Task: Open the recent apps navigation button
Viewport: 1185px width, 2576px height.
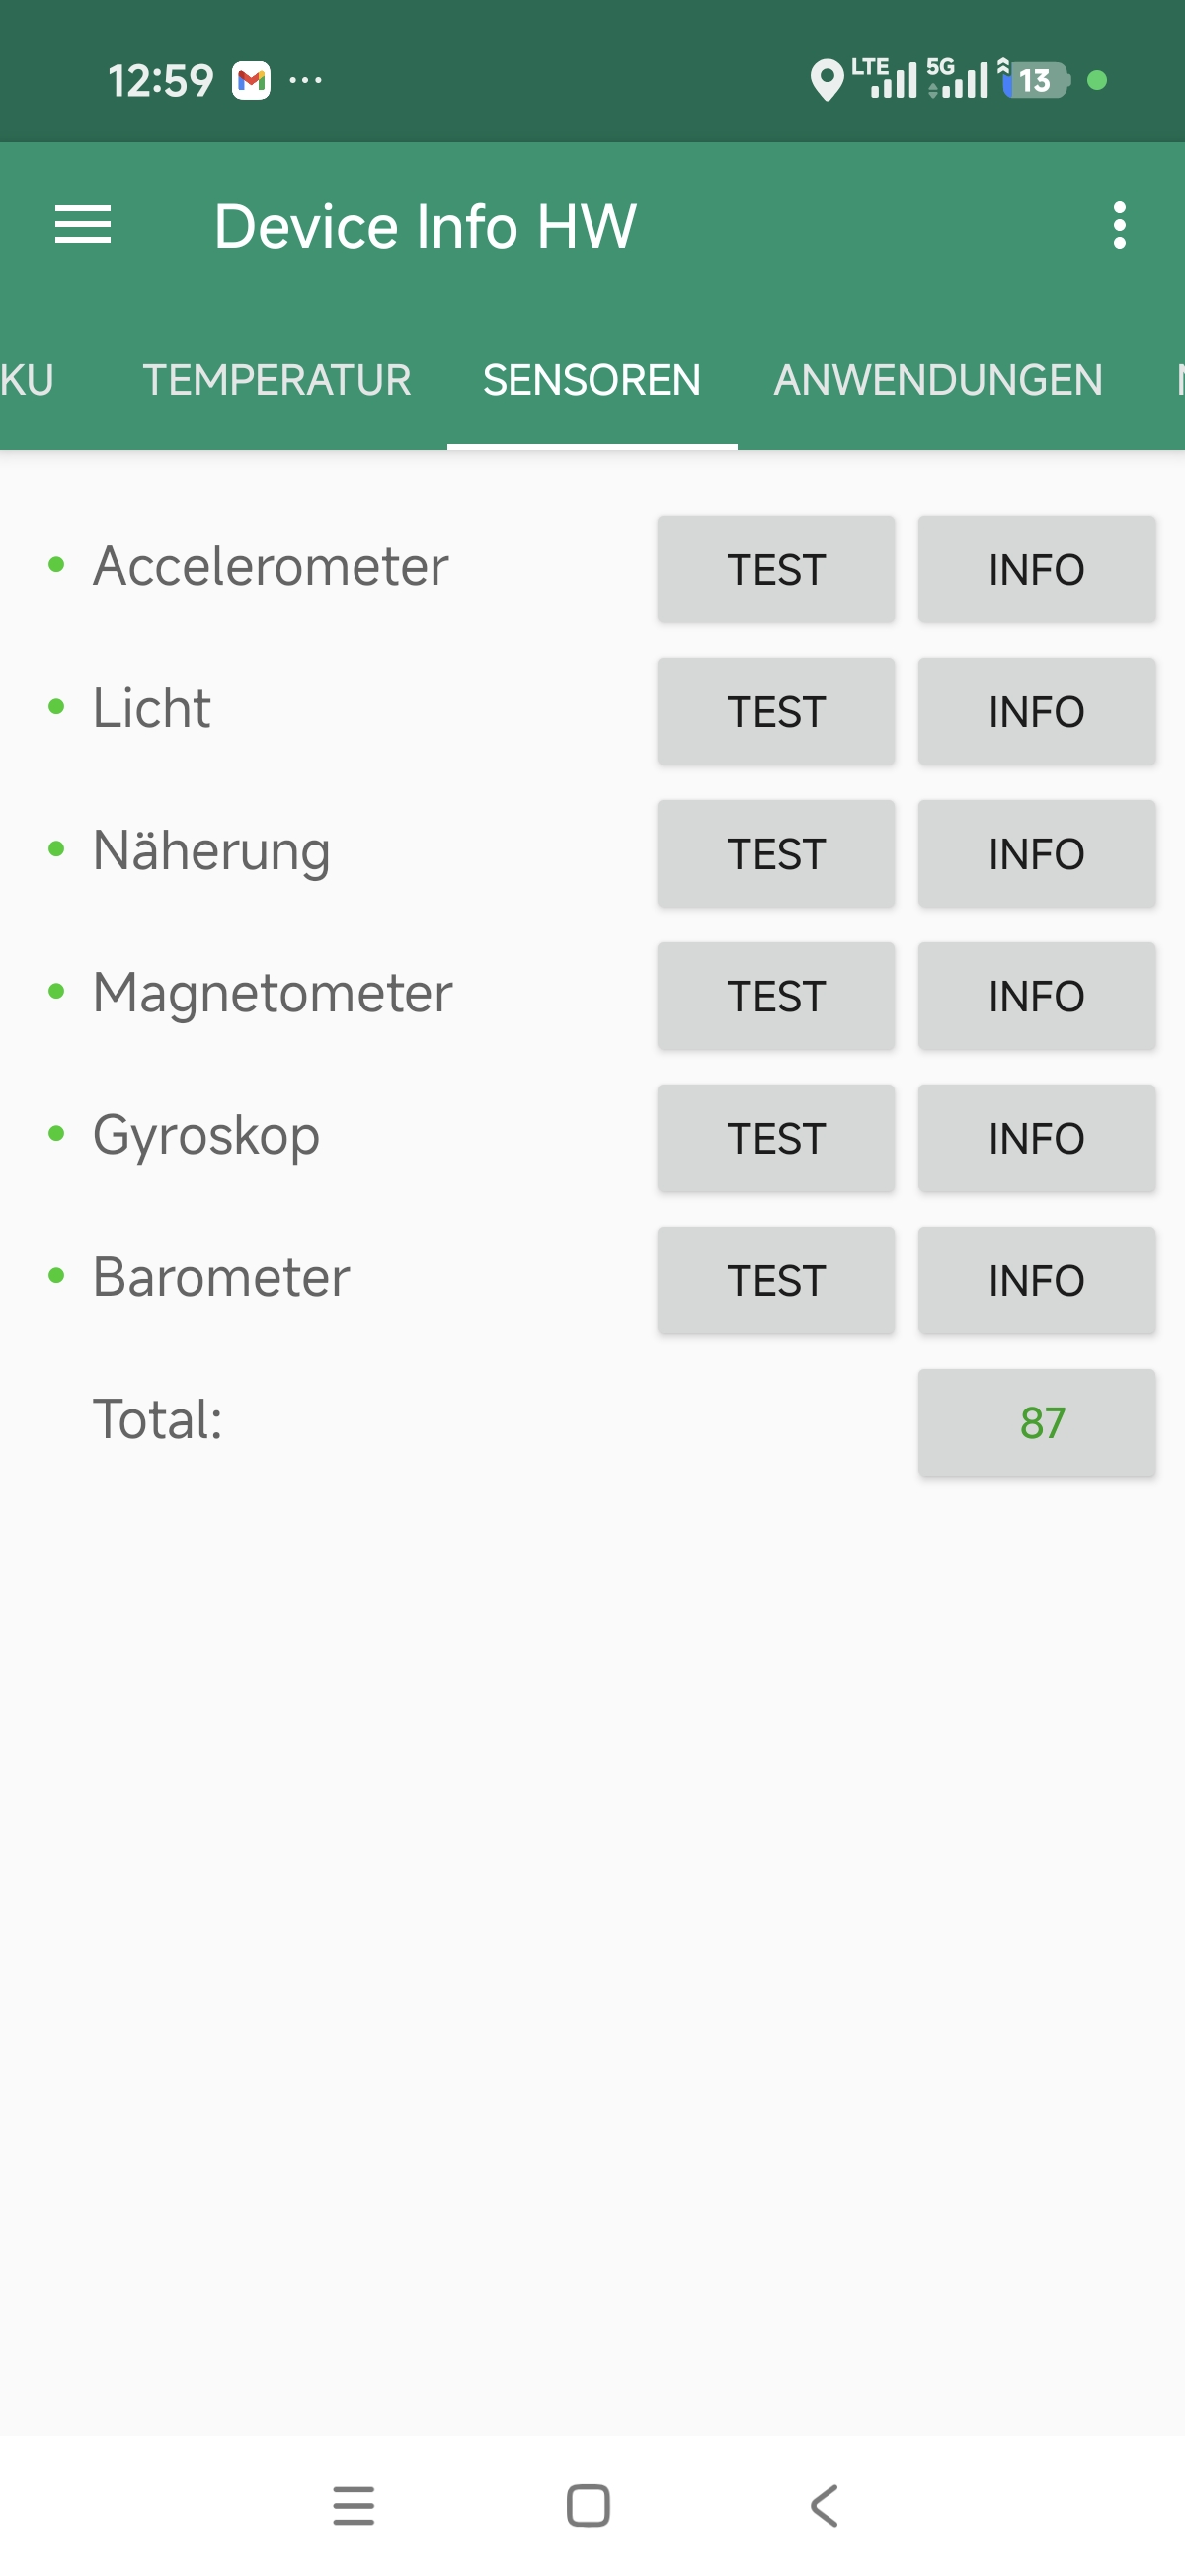Action: [354, 2505]
